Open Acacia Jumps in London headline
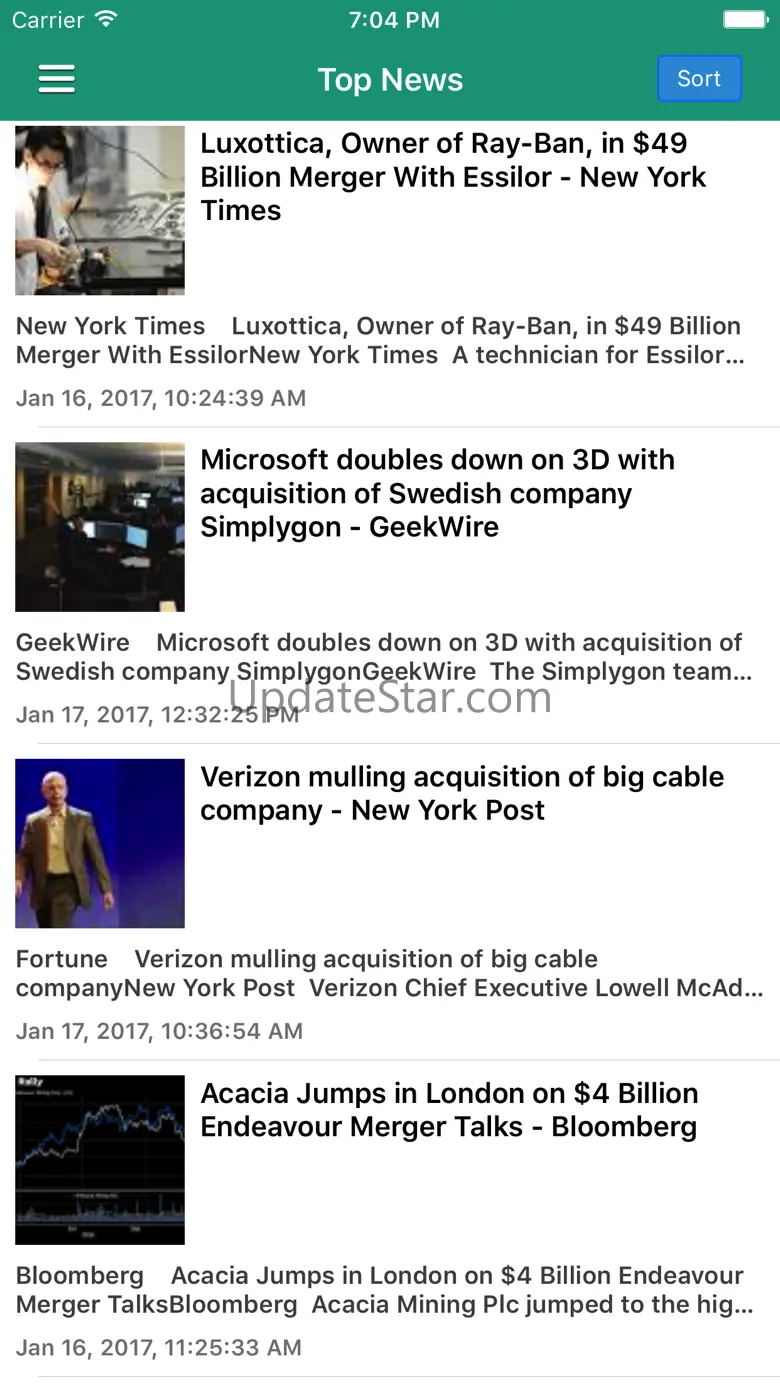The width and height of the screenshot is (780, 1387). 449,1110
